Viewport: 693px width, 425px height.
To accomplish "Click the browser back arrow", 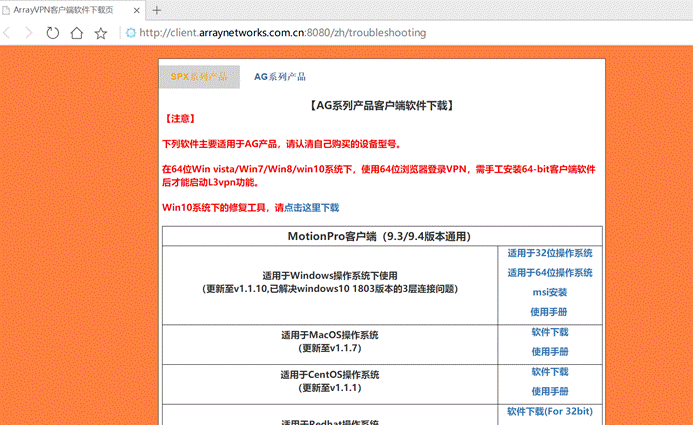I will 7,33.
